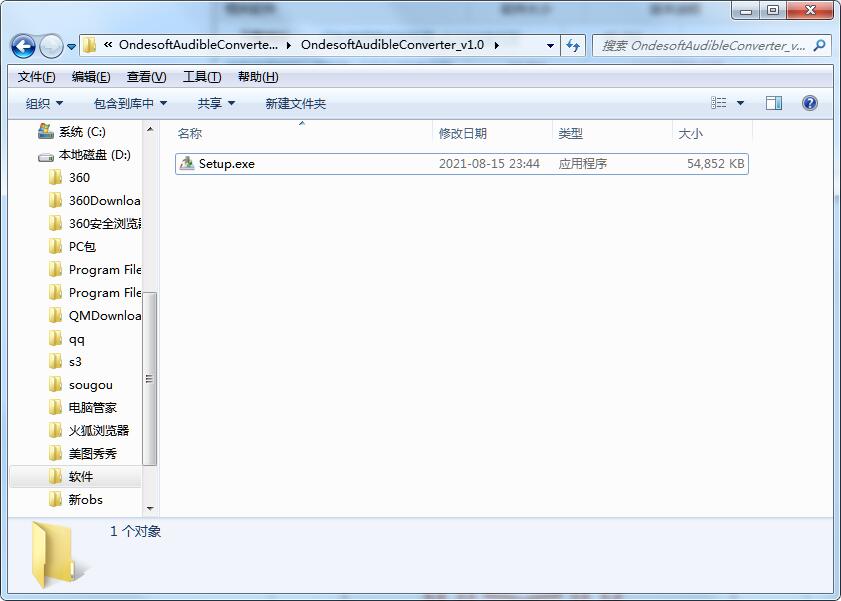Viewport: 841px width, 601px height.
Task: Expand arrow after OndesoftAudibleConverter_v1.0 breadcrumb
Action: (497, 46)
